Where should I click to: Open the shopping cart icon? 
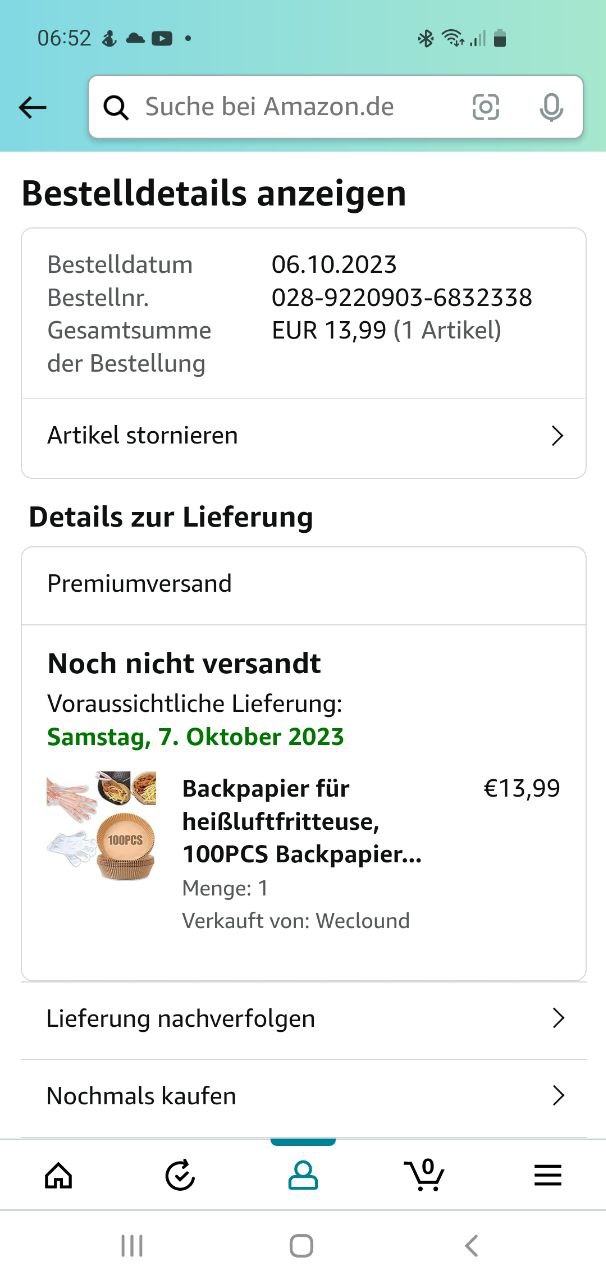[x=424, y=1174]
